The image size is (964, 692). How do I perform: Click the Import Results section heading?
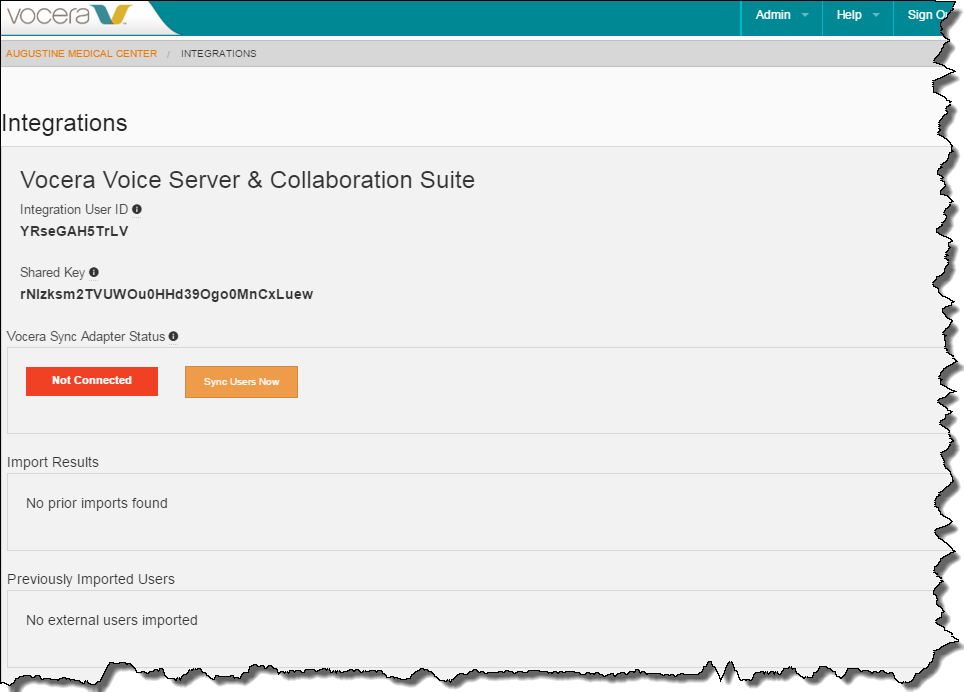tap(52, 462)
